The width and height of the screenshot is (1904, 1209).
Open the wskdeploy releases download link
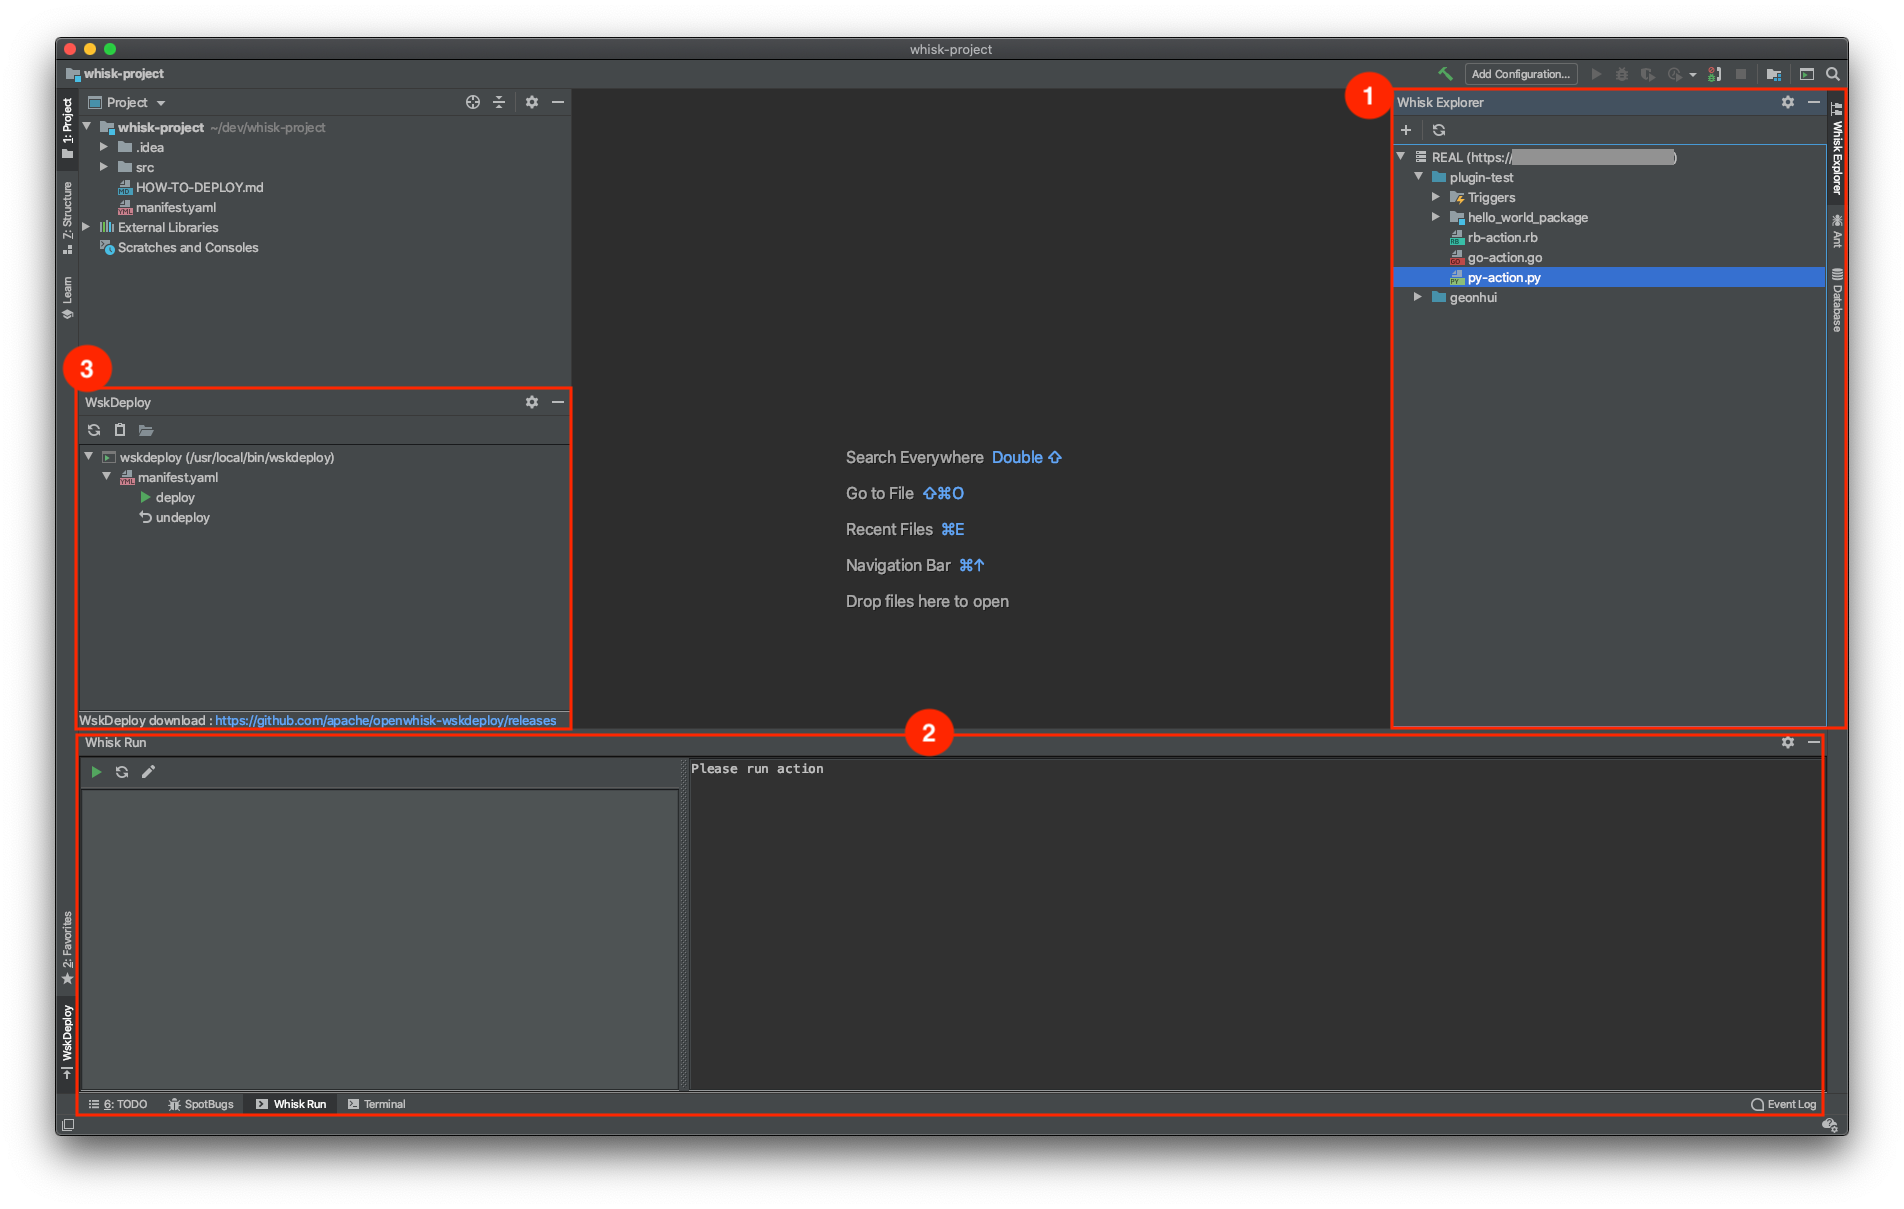click(x=385, y=720)
